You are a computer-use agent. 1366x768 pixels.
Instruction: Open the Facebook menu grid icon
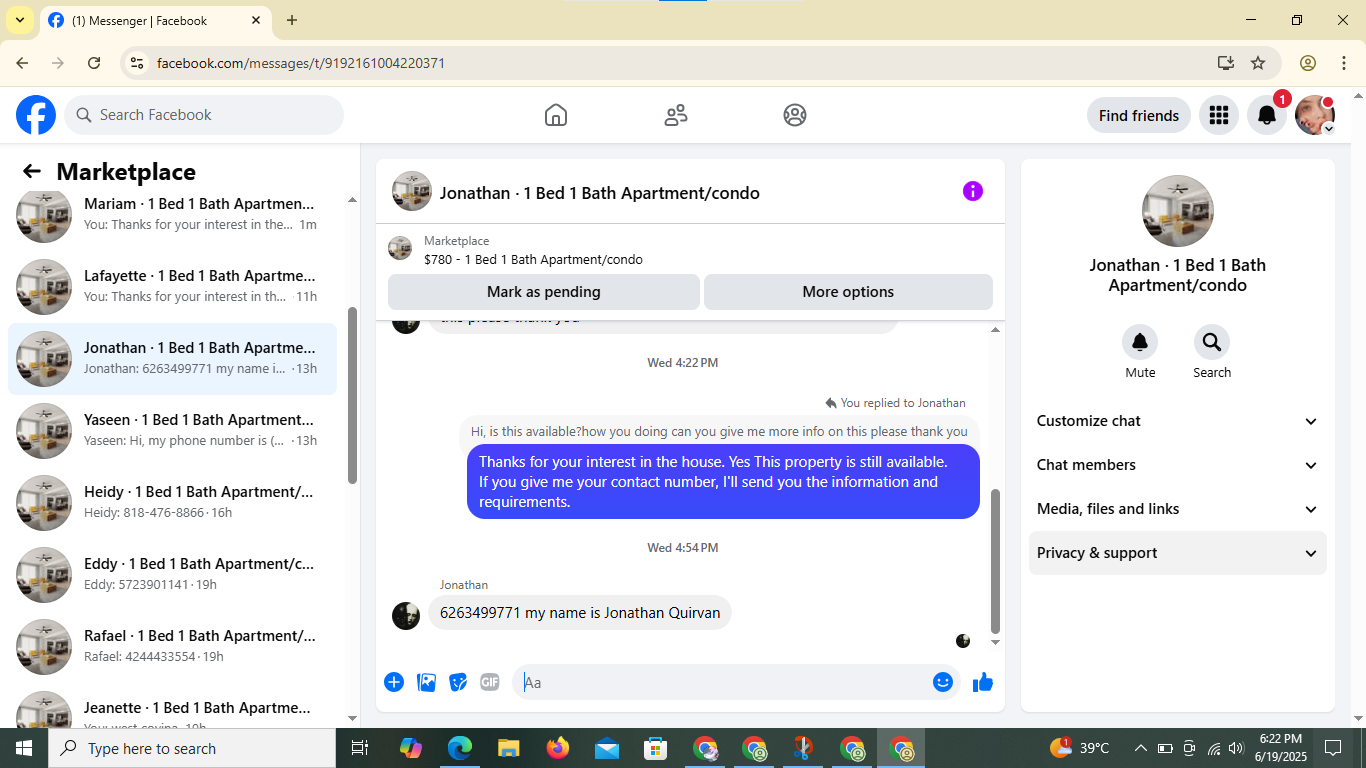point(1218,115)
